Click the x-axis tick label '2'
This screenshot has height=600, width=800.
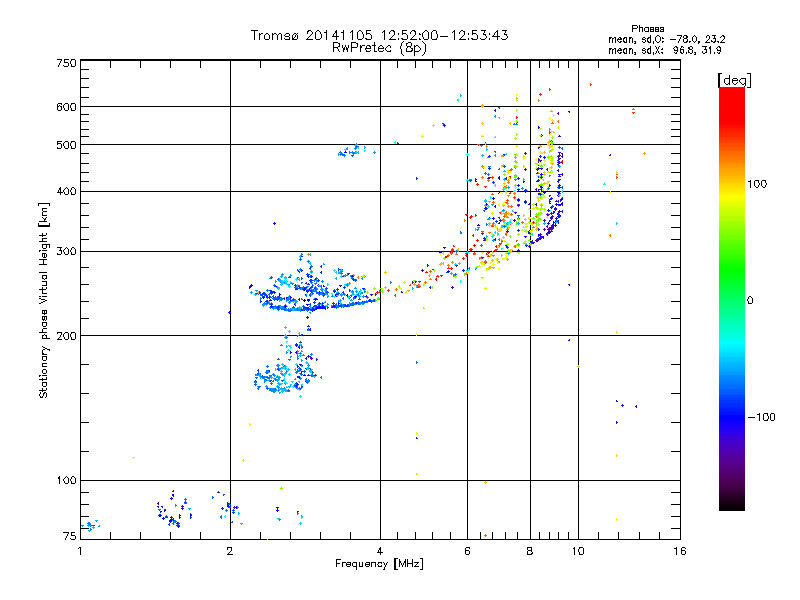230,551
